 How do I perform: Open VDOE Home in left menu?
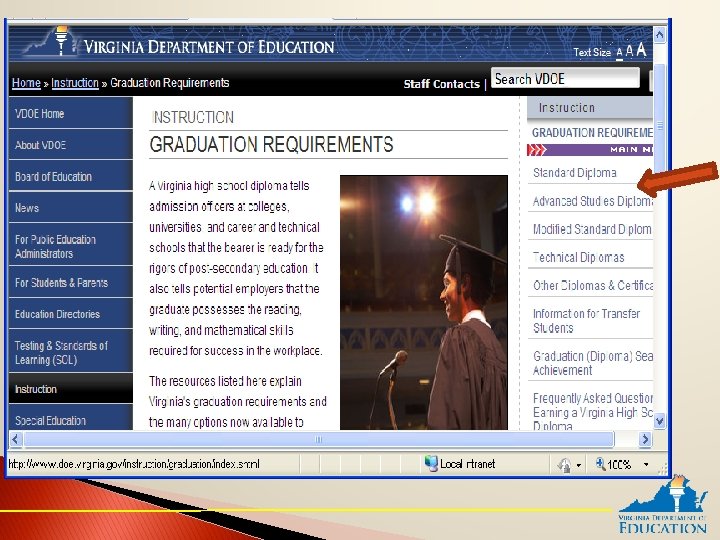pyautogui.click(x=71, y=113)
